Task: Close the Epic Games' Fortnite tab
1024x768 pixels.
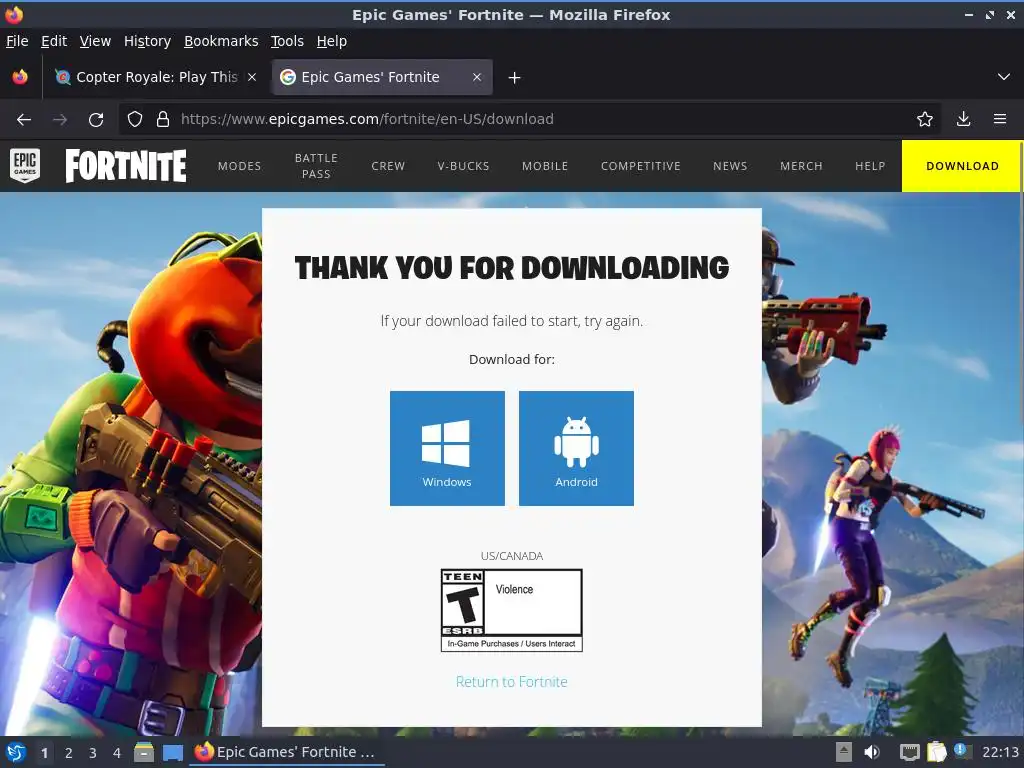Action: [477, 77]
